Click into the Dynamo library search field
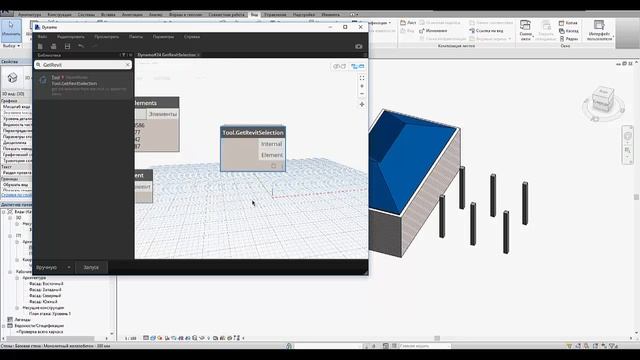Screen dimensions: 640x360 (83, 65)
